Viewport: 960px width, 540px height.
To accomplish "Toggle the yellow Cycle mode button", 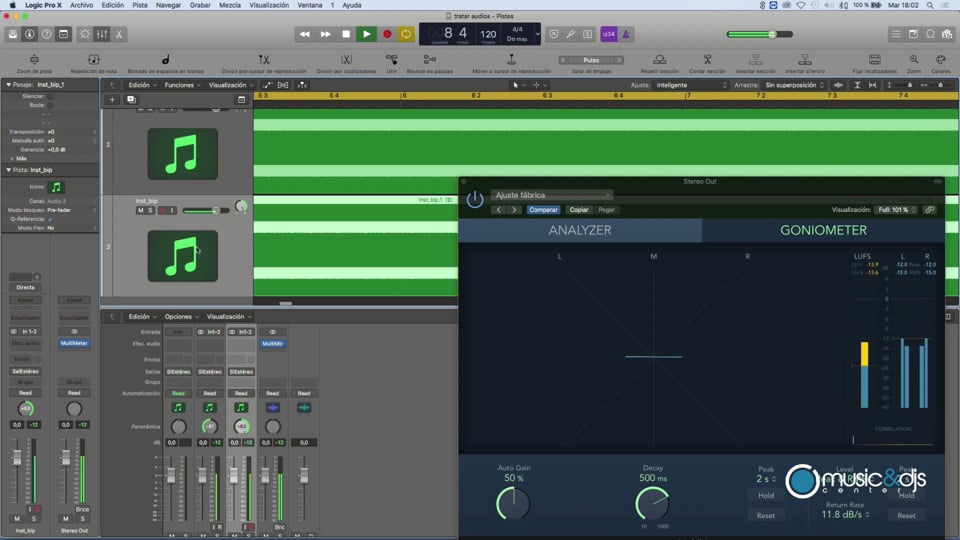I will click(x=406, y=34).
